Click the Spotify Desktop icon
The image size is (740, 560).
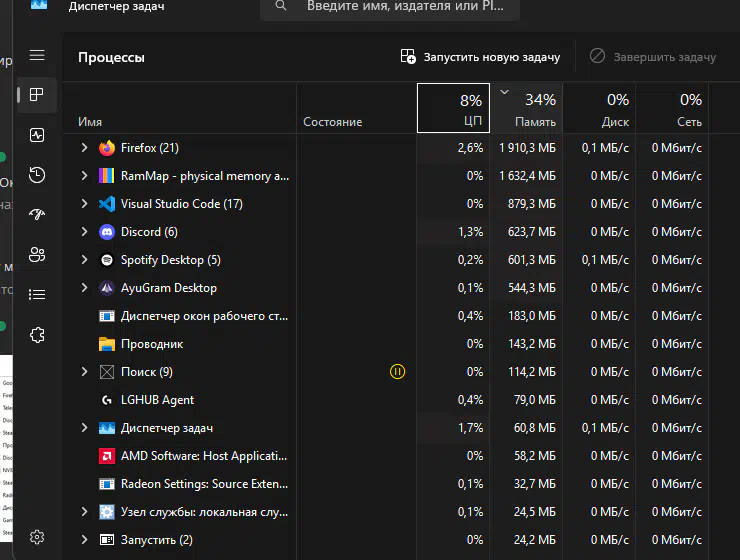(x=107, y=260)
